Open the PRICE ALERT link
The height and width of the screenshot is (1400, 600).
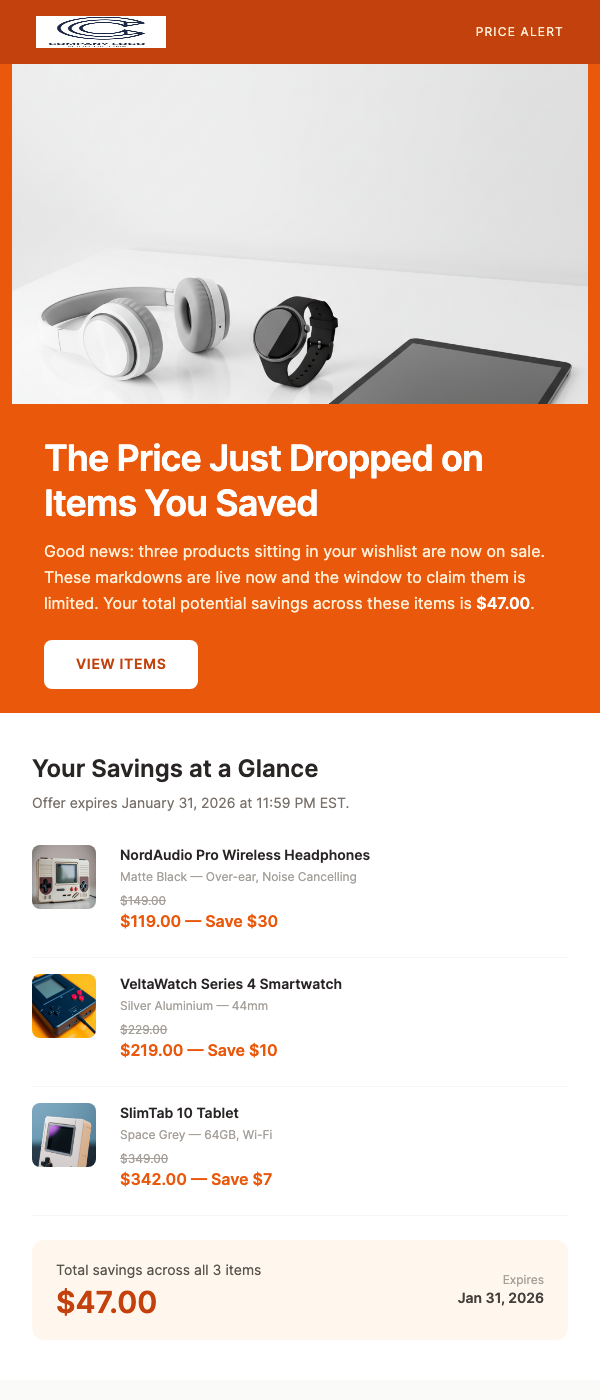519,31
